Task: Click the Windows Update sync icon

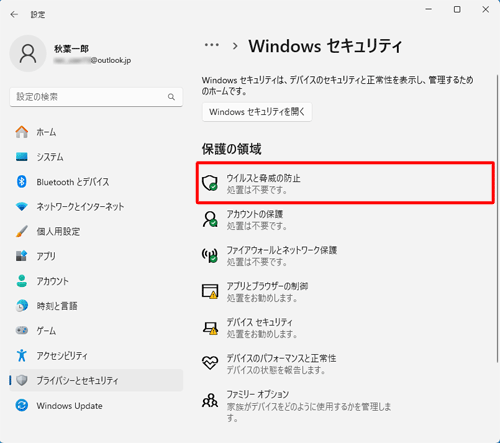Action: click(x=22, y=405)
